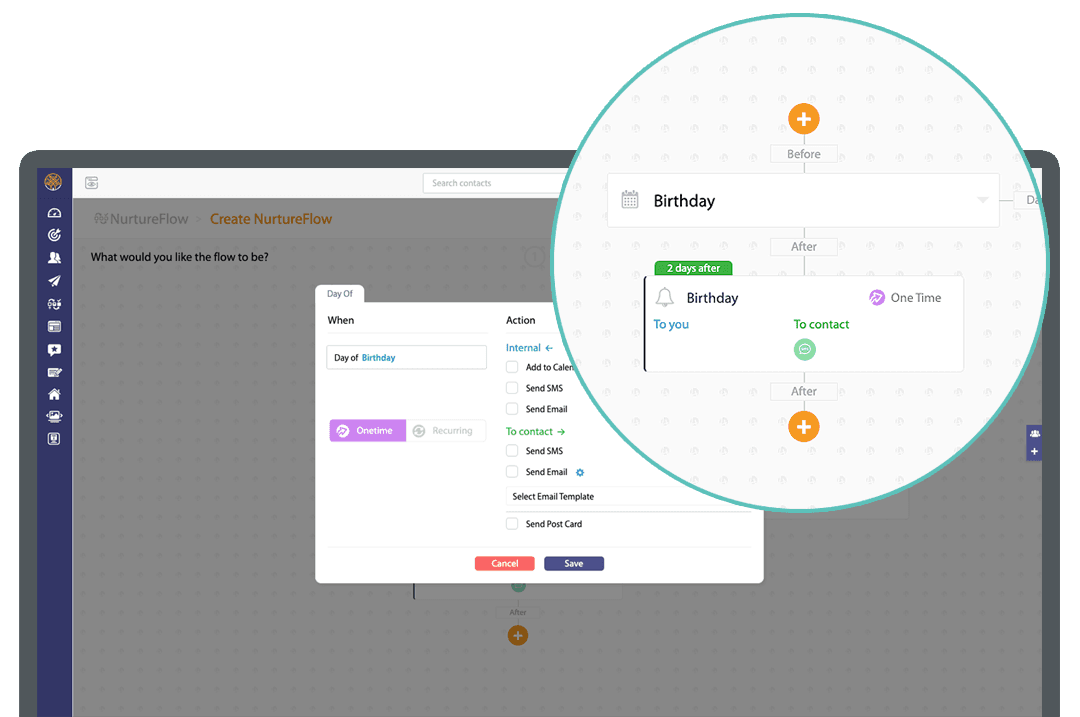1080x717 pixels.
Task: Enable Internal Send Email checkbox
Action: (512, 408)
